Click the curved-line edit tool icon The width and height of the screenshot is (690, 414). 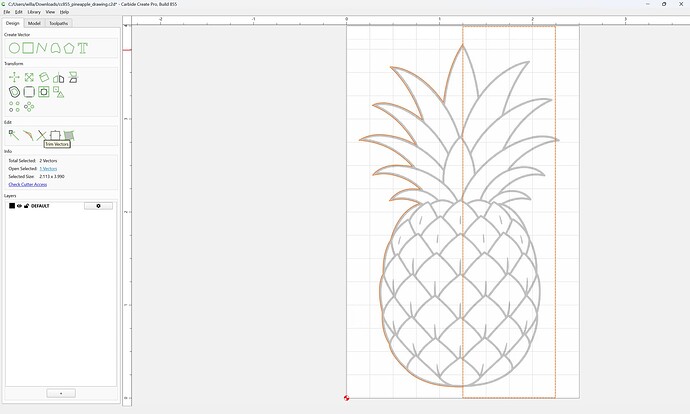pyautogui.click(x=28, y=135)
